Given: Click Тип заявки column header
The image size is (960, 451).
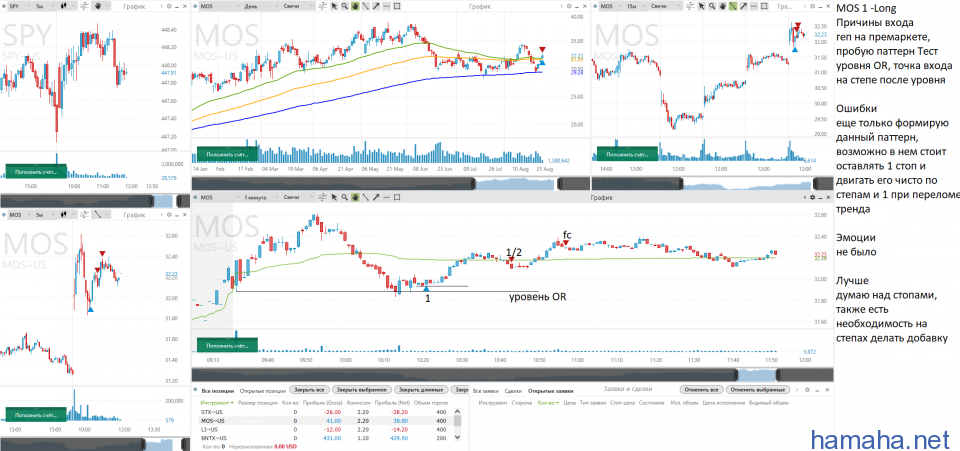Looking at the screenshot, I should click(x=593, y=403).
